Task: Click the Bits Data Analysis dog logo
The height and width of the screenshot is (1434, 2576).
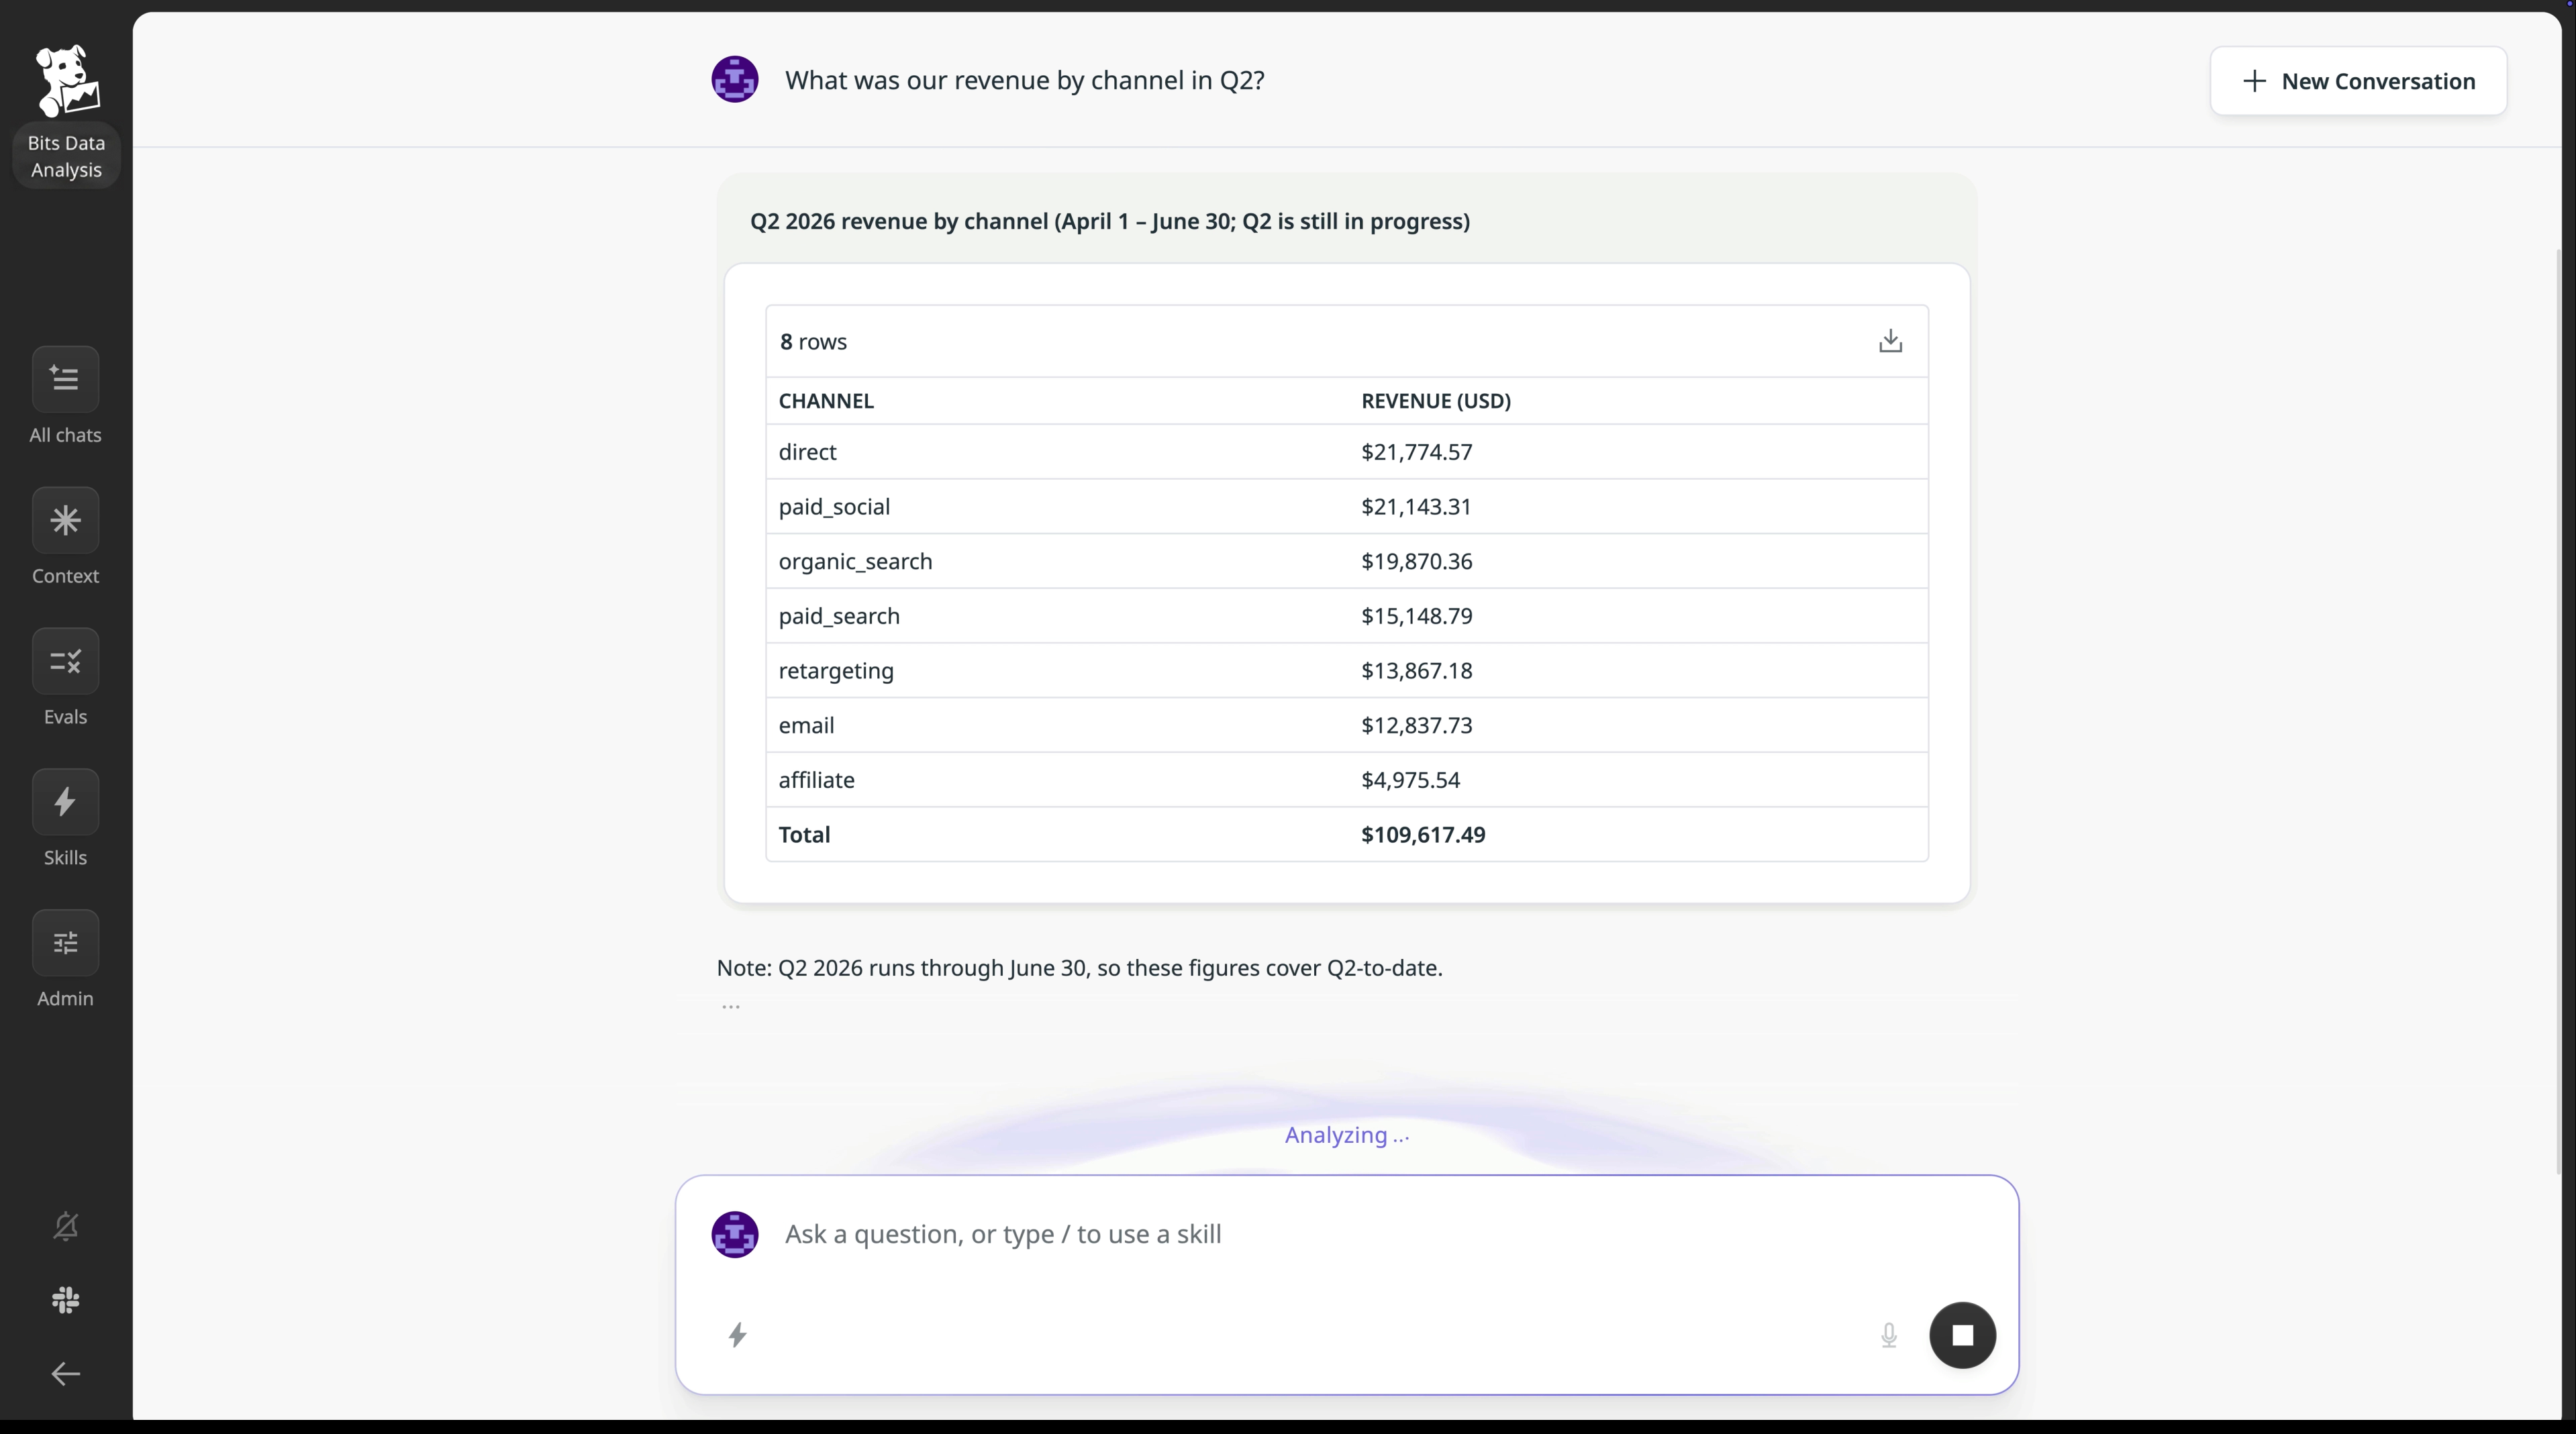Action: click(67, 81)
